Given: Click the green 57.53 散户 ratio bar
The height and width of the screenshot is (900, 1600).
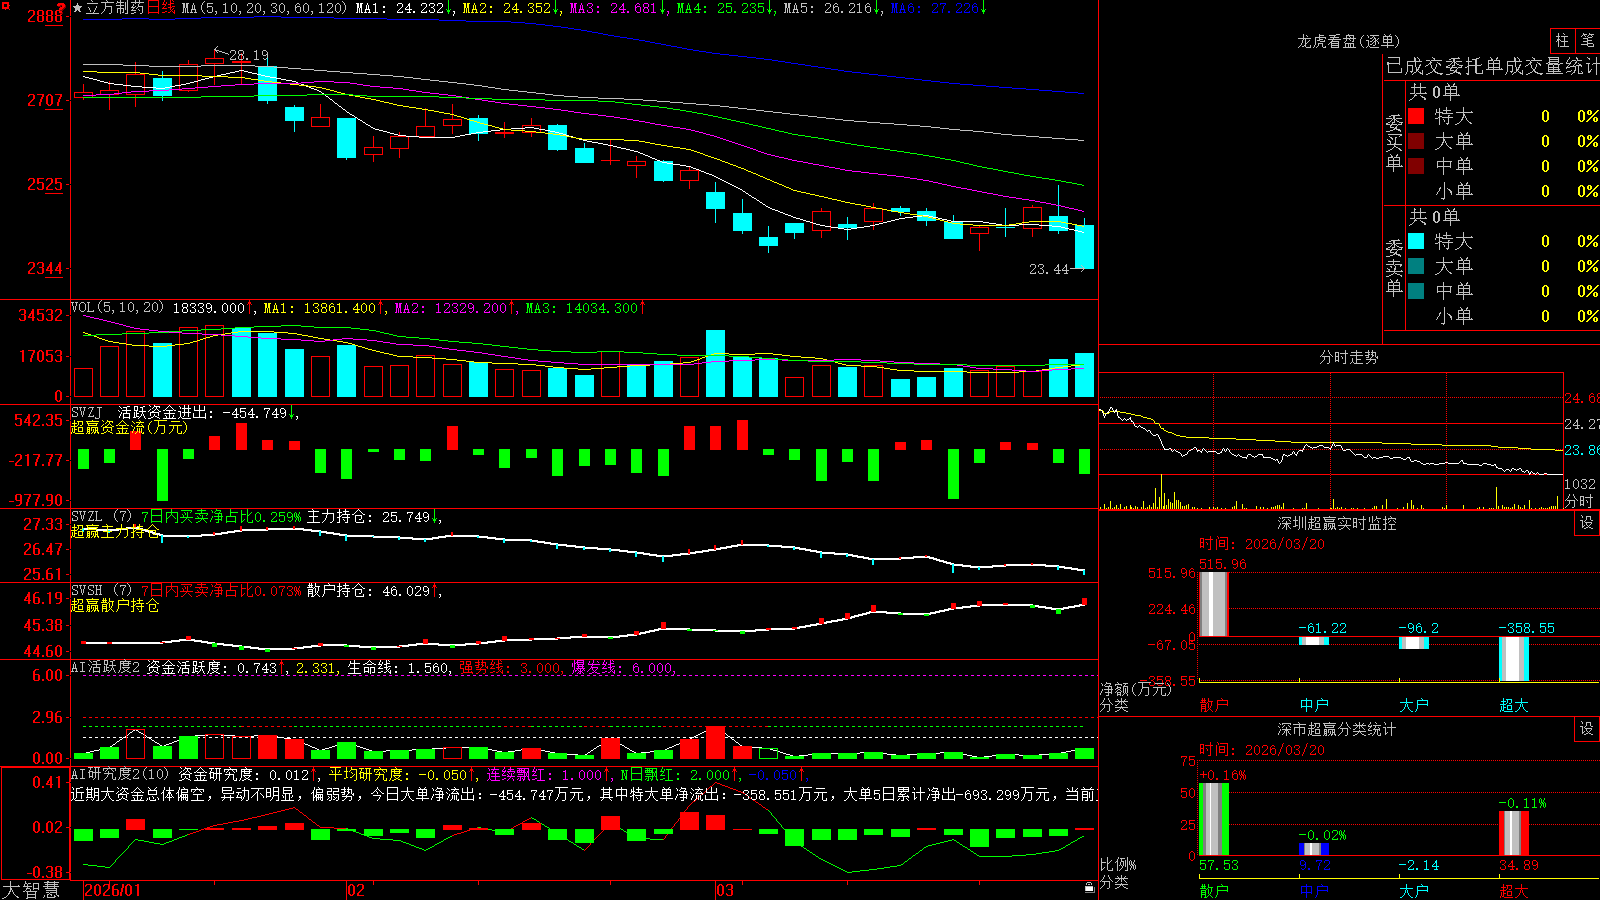Looking at the screenshot, I should click(x=1214, y=819).
